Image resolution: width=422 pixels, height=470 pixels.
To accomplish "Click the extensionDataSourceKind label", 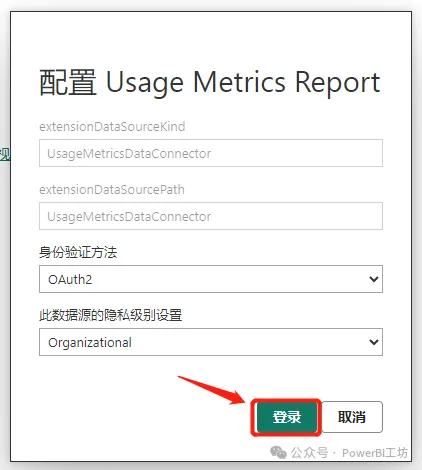I will 112,127.
